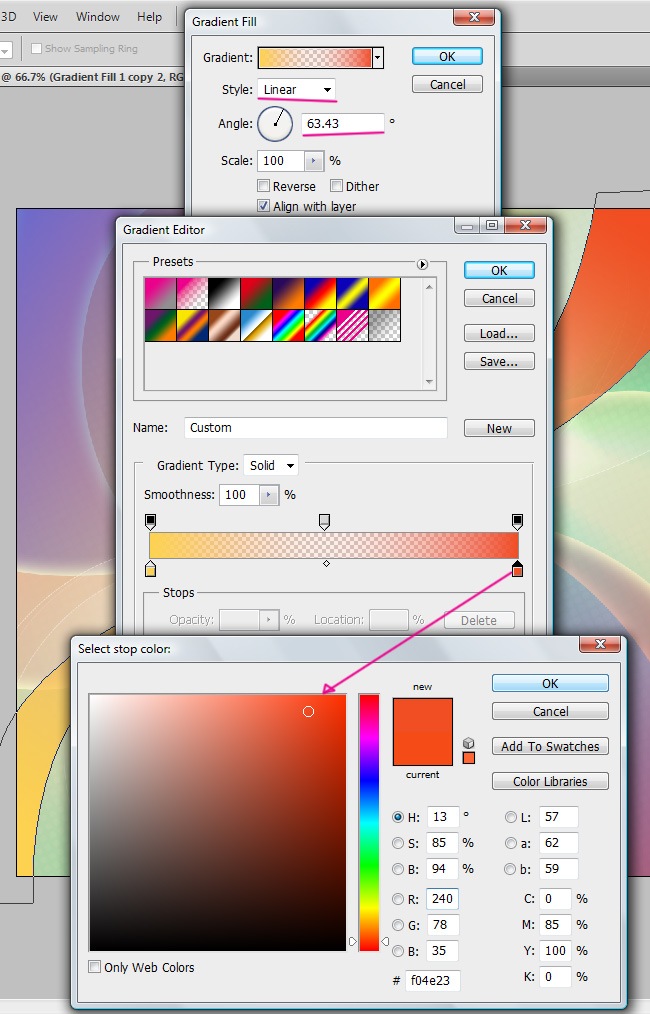The width and height of the screenshot is (650, 1014).
Task: Choose the rainbow spectrum gradient preset
Action: (x=289, y=325)
